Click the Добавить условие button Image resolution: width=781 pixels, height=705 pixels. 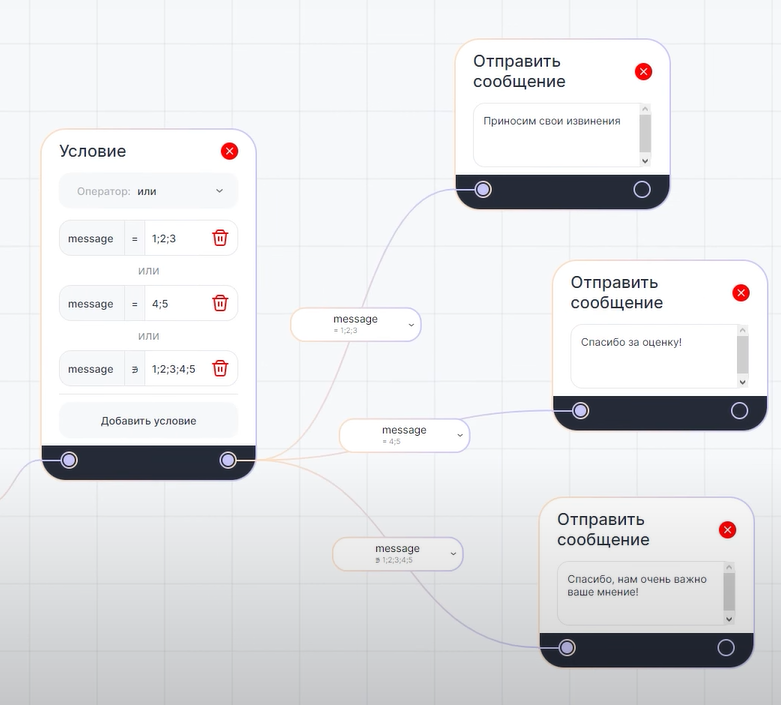[148, 421]
